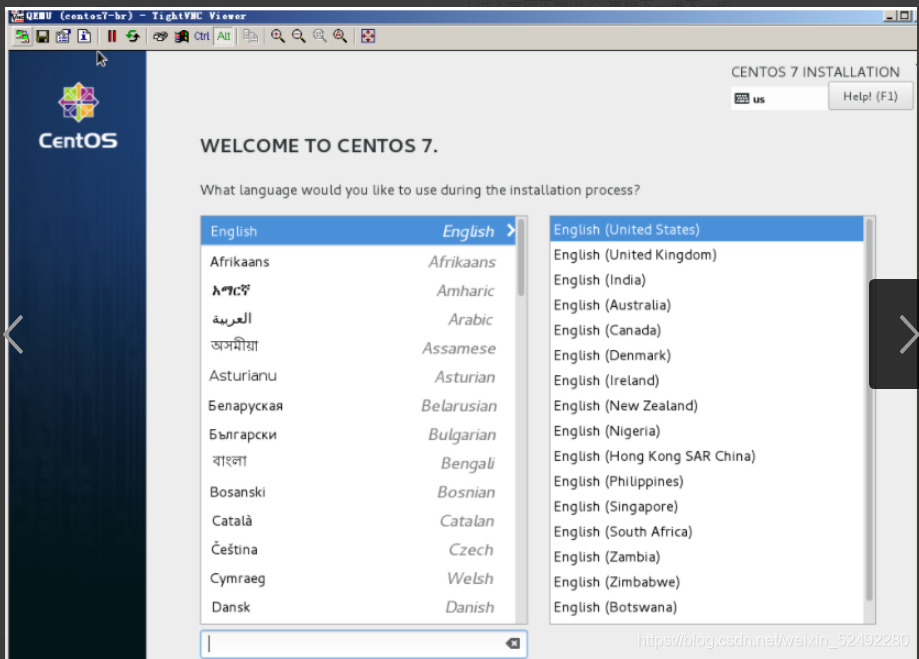Image resolution: width=919 pixels, height=659 pixels.
Task: Zoom out with the minus magnifier
Action: 299,36
